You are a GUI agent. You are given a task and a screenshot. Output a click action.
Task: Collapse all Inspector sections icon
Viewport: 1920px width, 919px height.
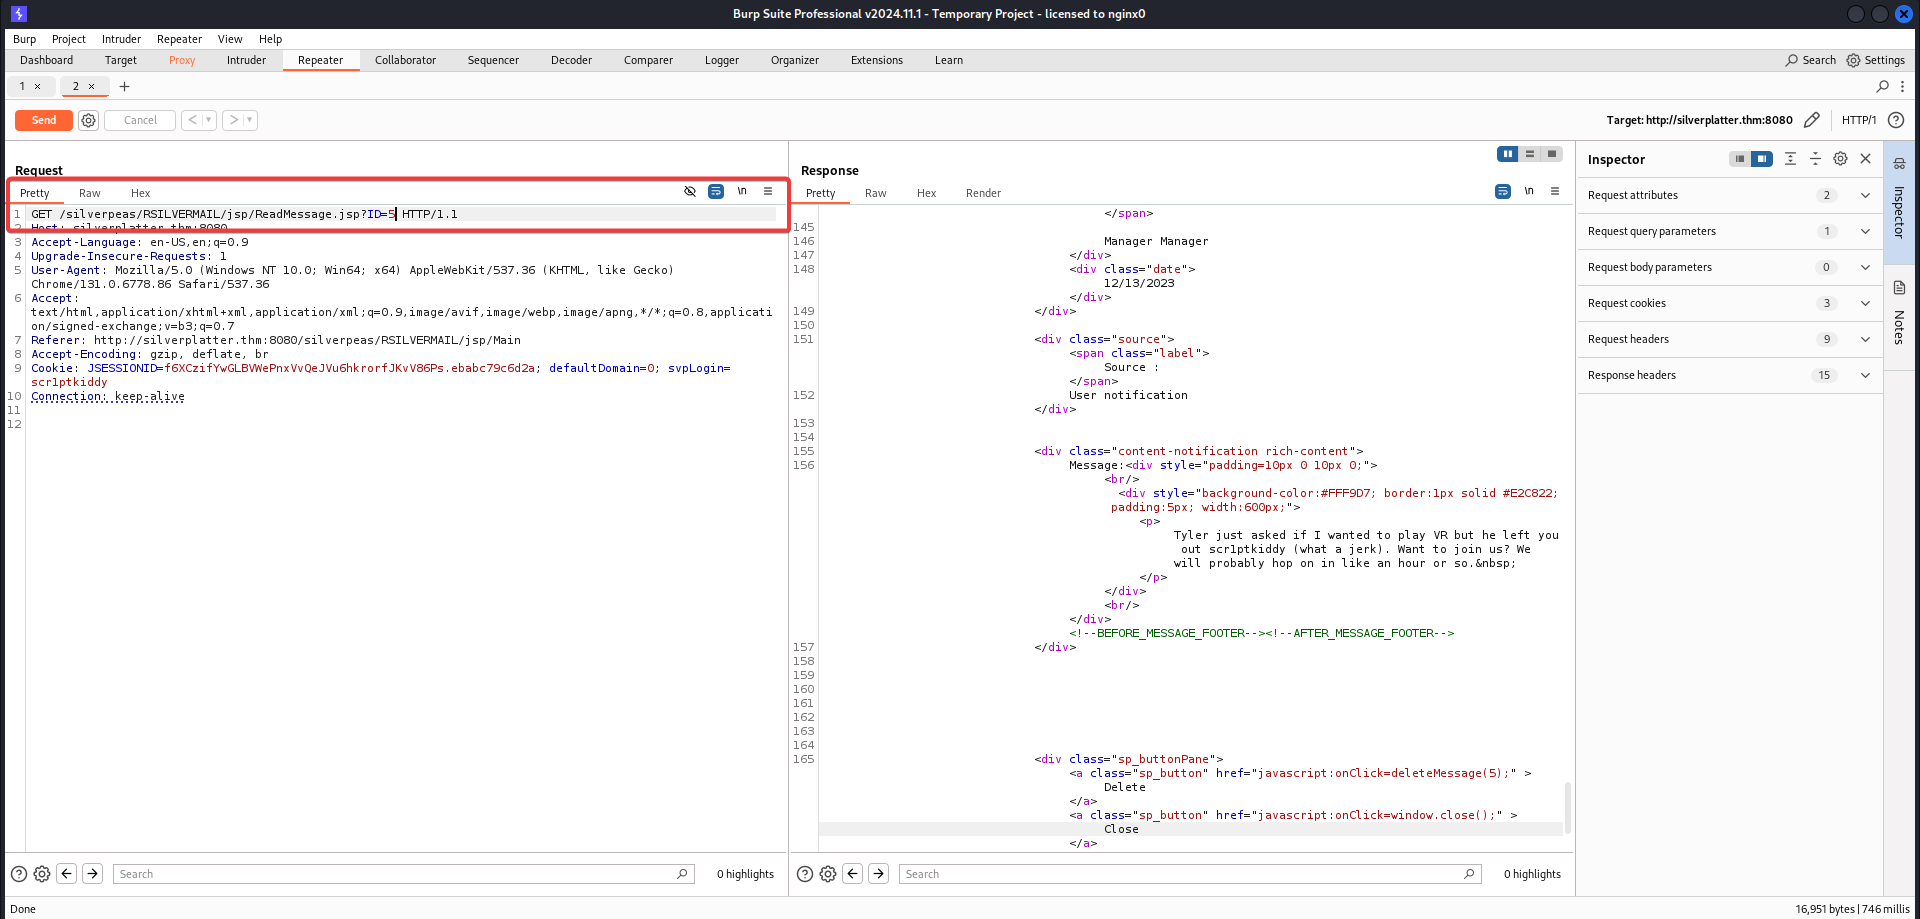[1815, 159]
